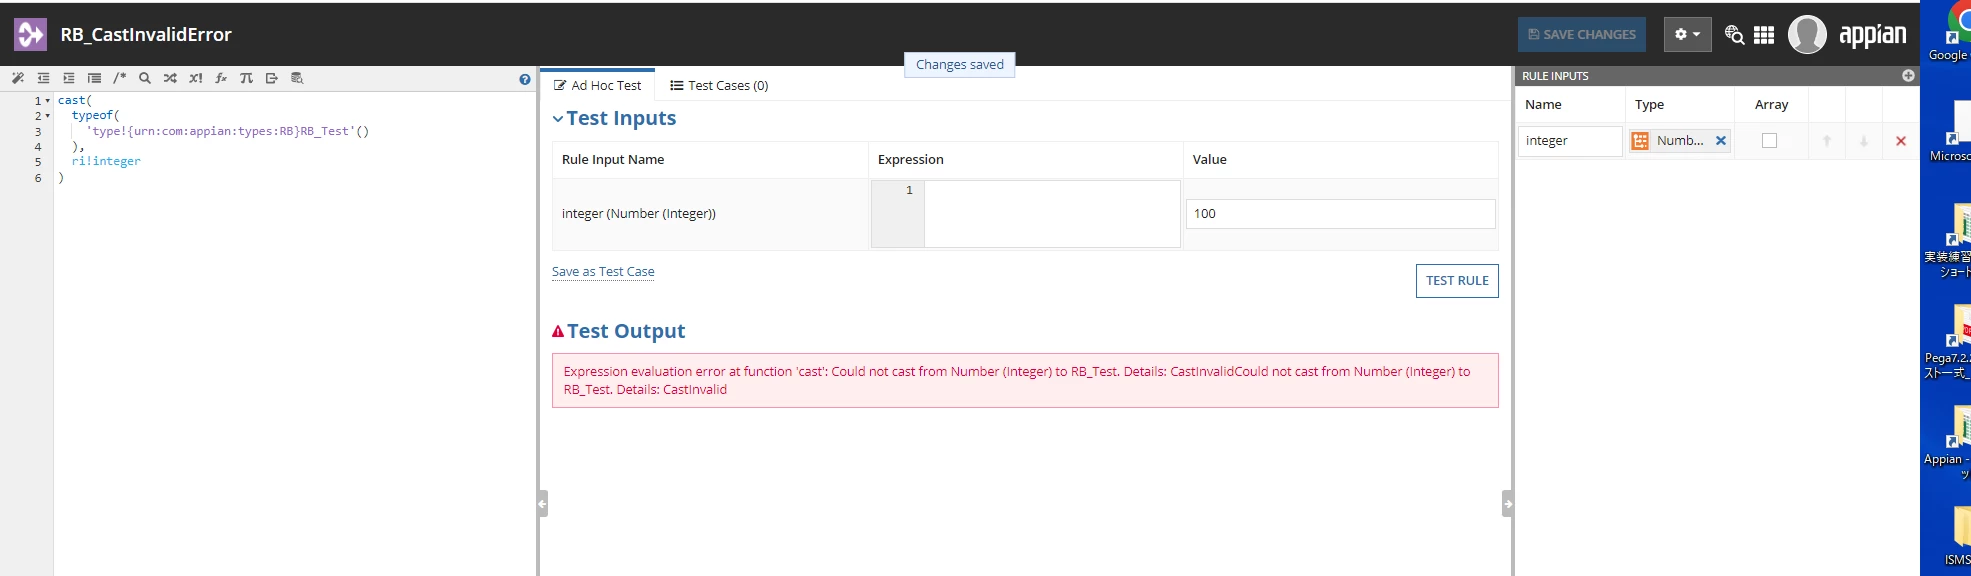The image size is (1971, 576).
Task: Click the cast error message in Test Output
Action: click(x=1025, y=380)
